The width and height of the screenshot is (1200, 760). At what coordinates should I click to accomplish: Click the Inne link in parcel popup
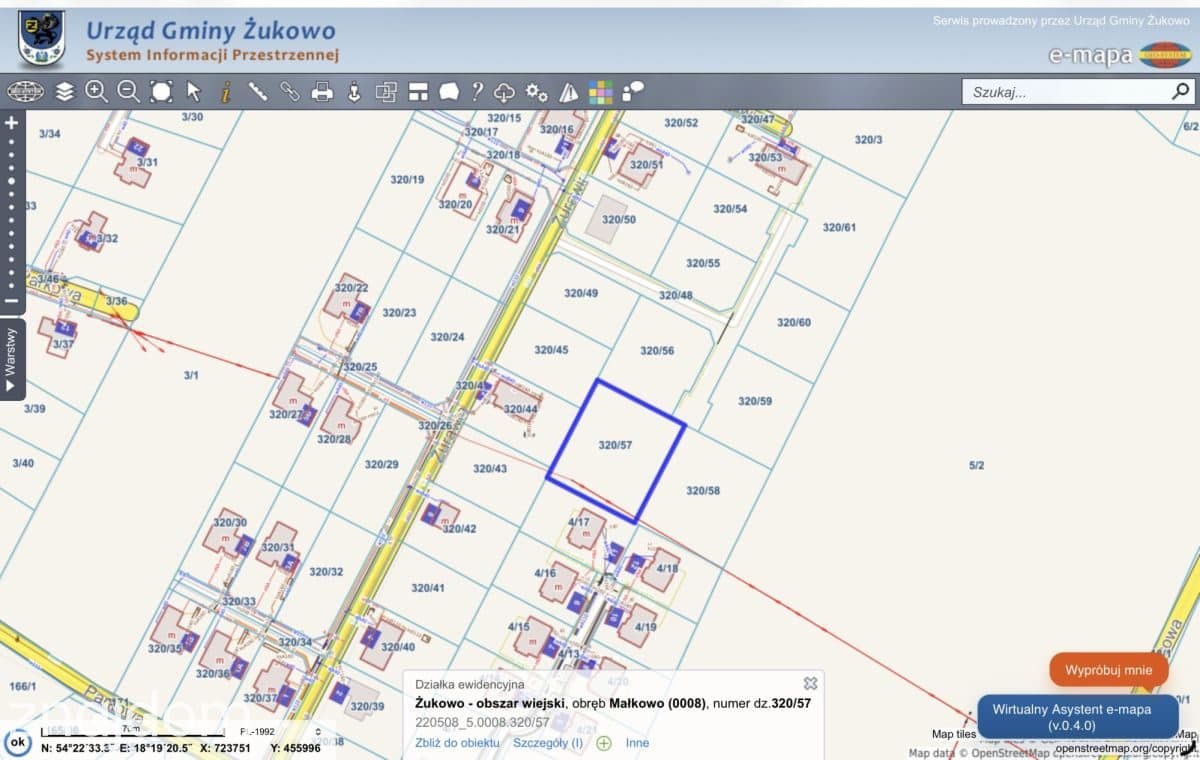click(x=637, y=743)
